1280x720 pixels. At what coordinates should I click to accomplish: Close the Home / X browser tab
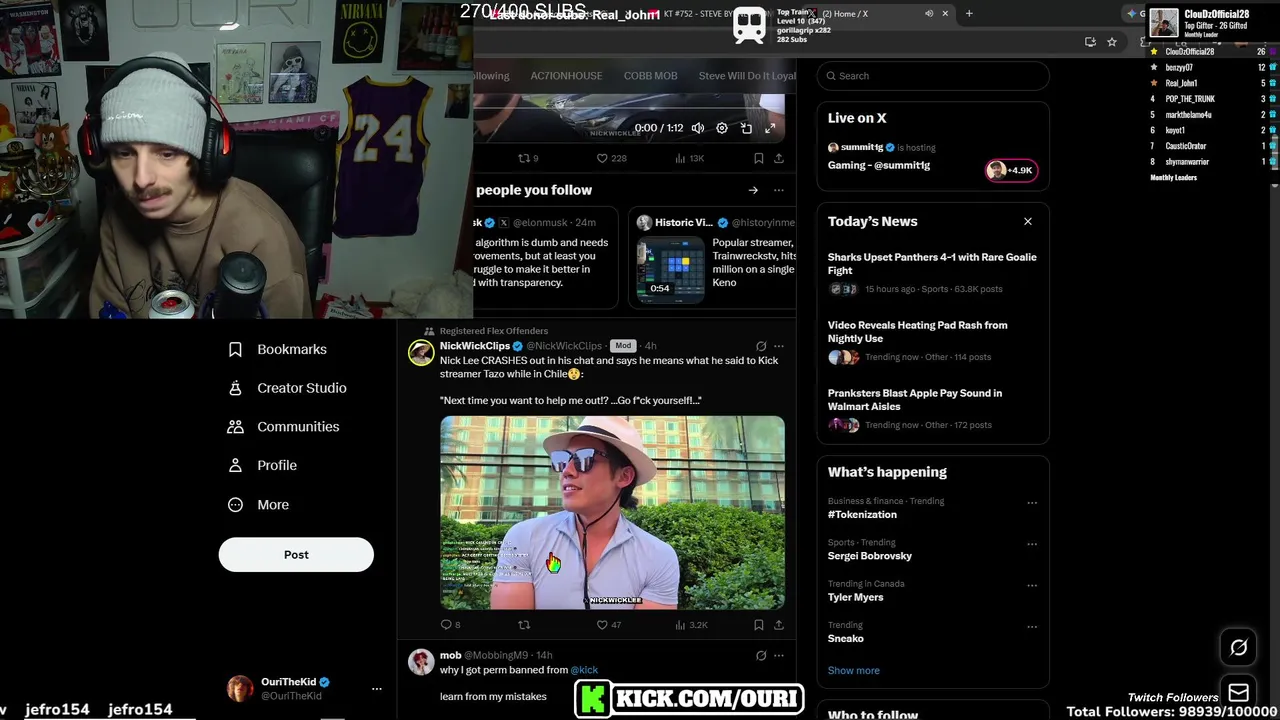pyautogui.click(x=945, y=14)
